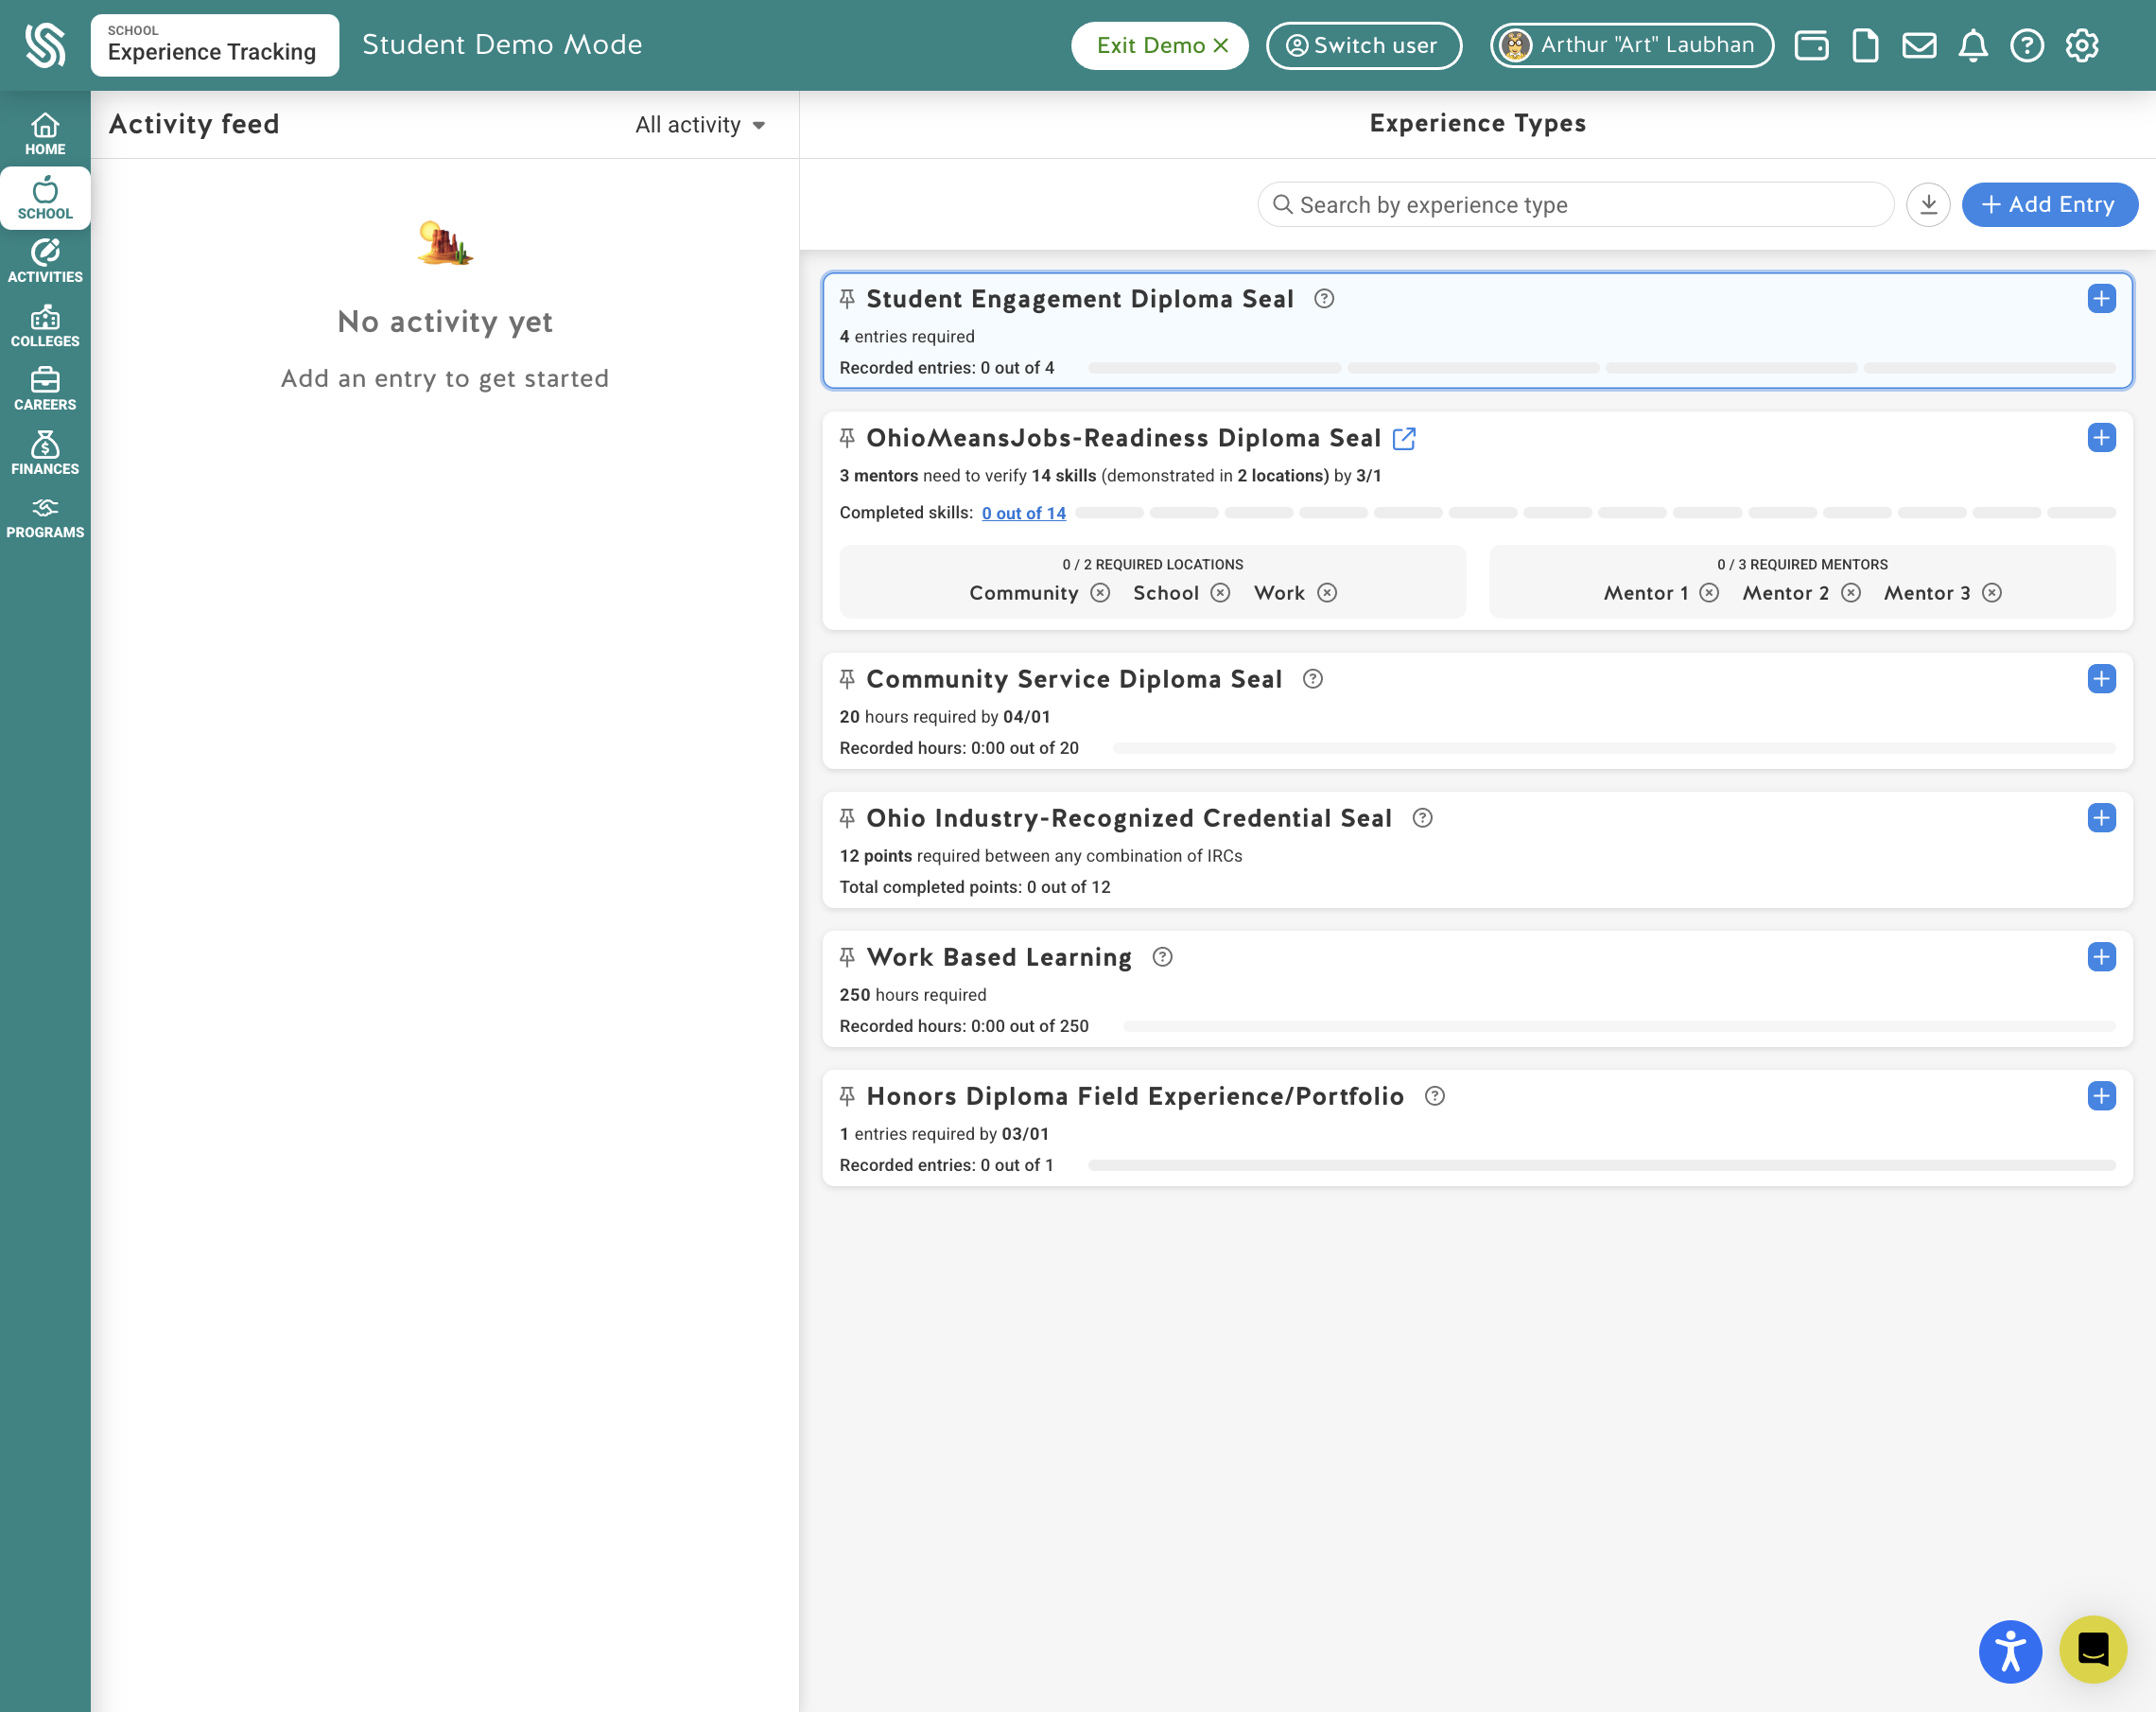Show info for Work Based Learning
The height and width of the screenshot is (1712, 2156).
pyautogui.click(x=1162, y=957)
